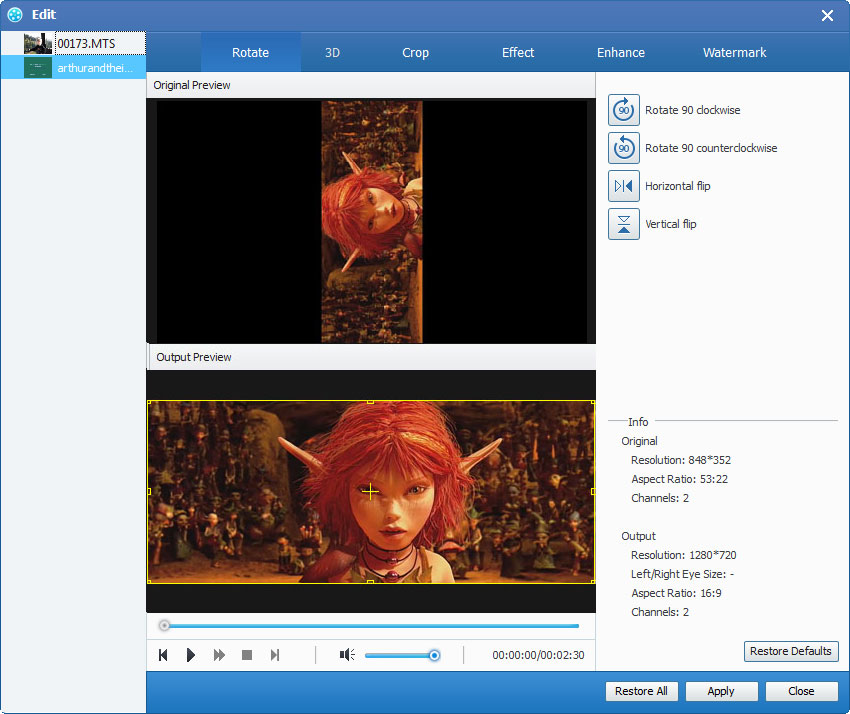Click the playback progress slider handle
This screenshot has width=850, height=714.
[164, 626]
